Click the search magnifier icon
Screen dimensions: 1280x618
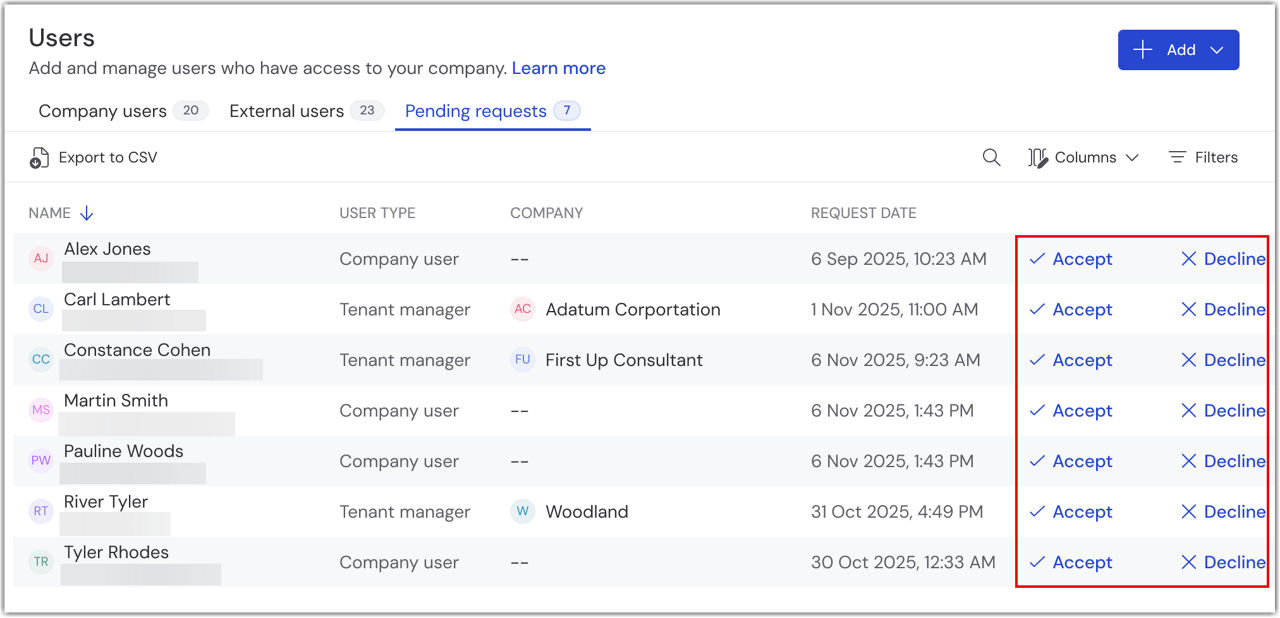(x=991, y=158)
